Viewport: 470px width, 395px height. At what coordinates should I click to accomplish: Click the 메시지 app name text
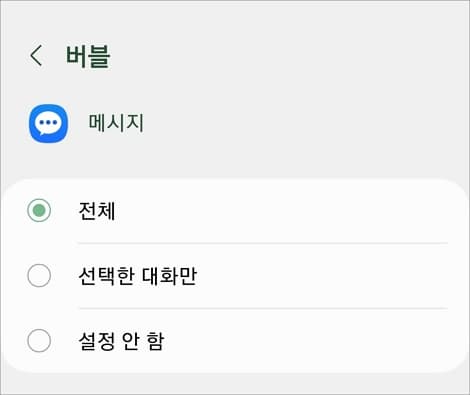click(116, 123)
